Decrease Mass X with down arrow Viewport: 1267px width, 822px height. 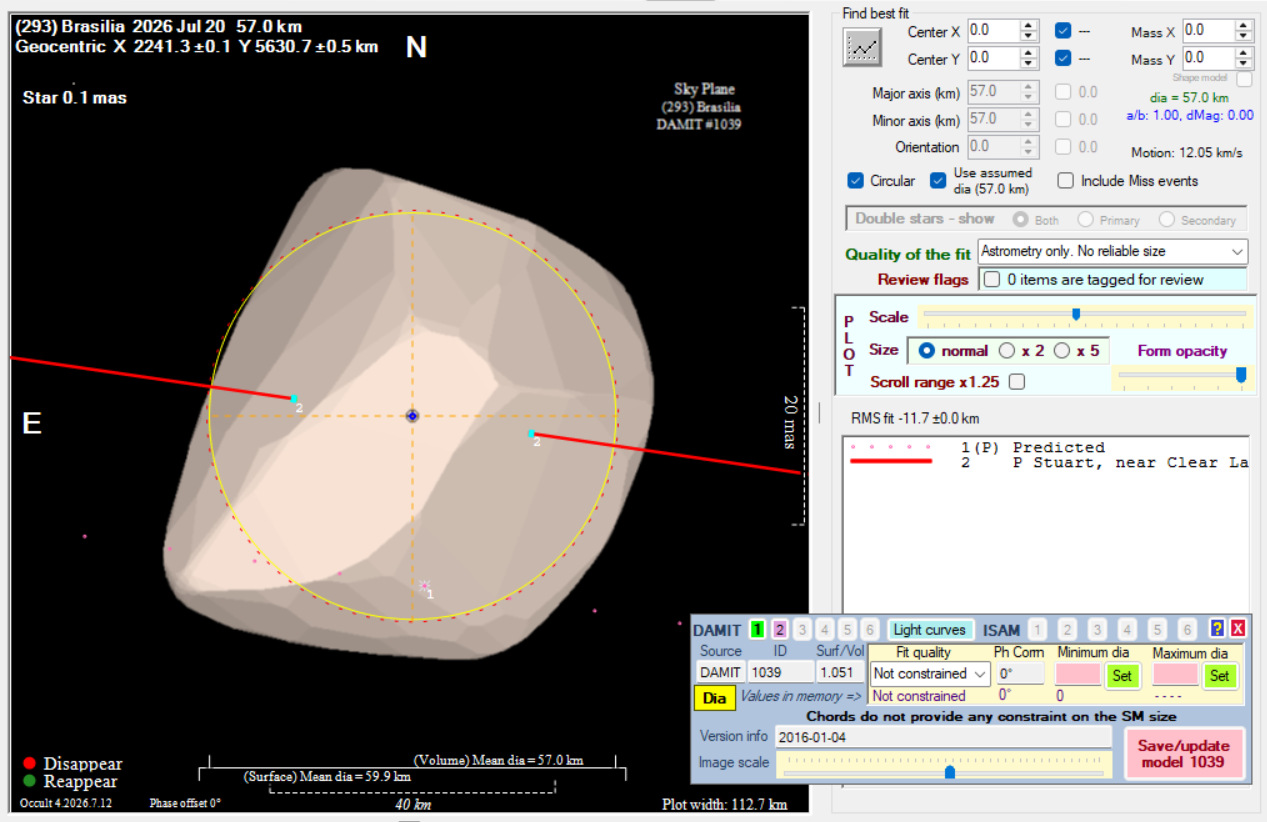[1245, 36]
